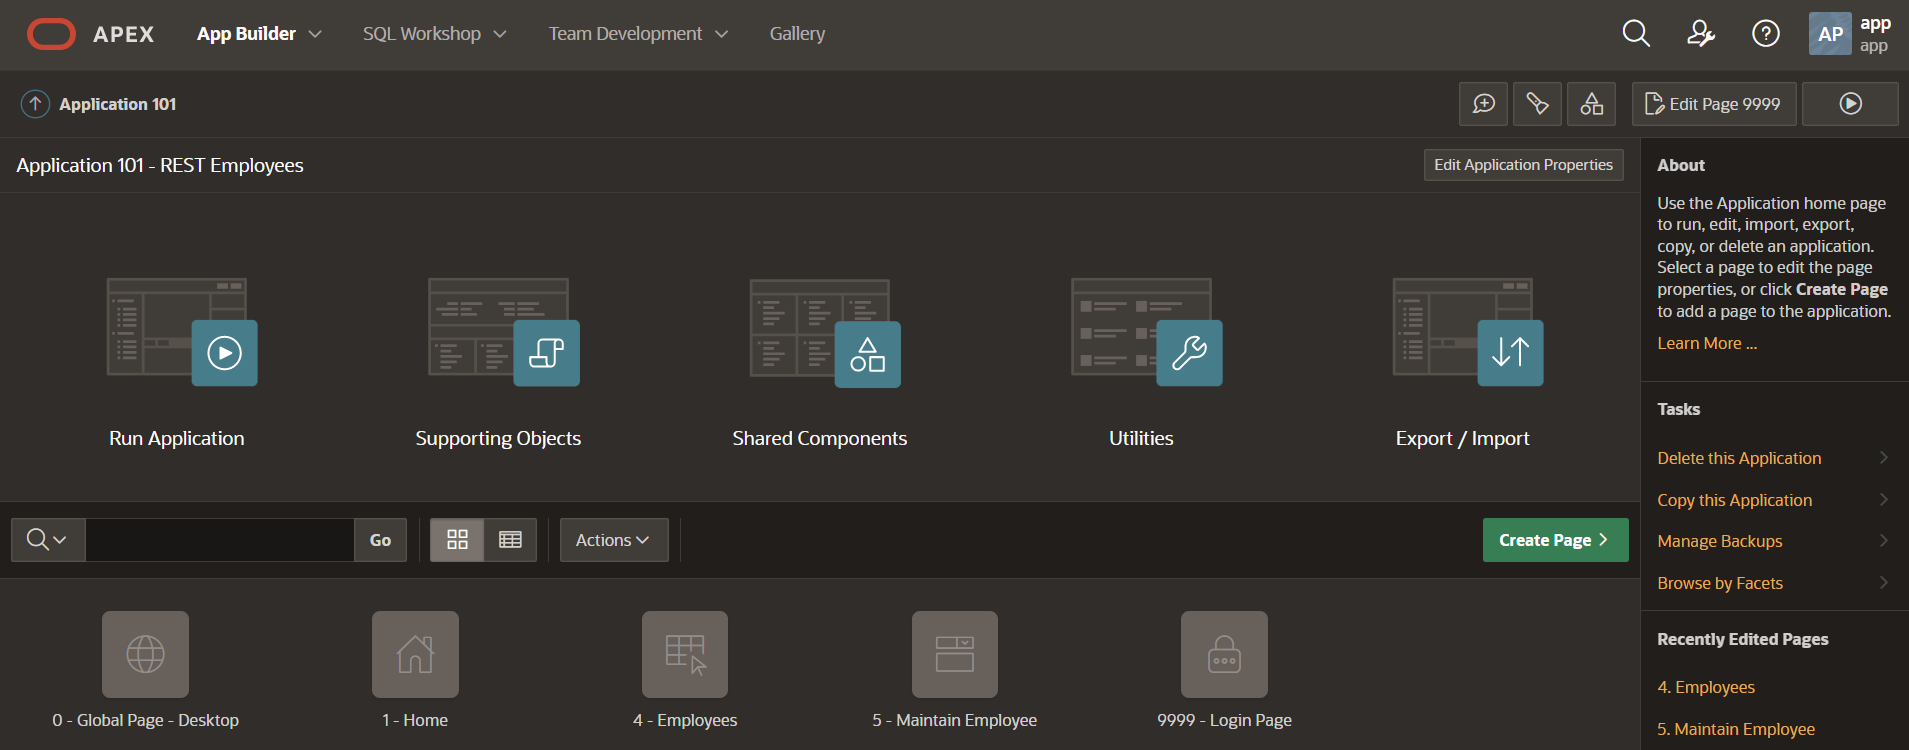
Task: Click Edit Page 9999 button
Action: coord(1714,104)
